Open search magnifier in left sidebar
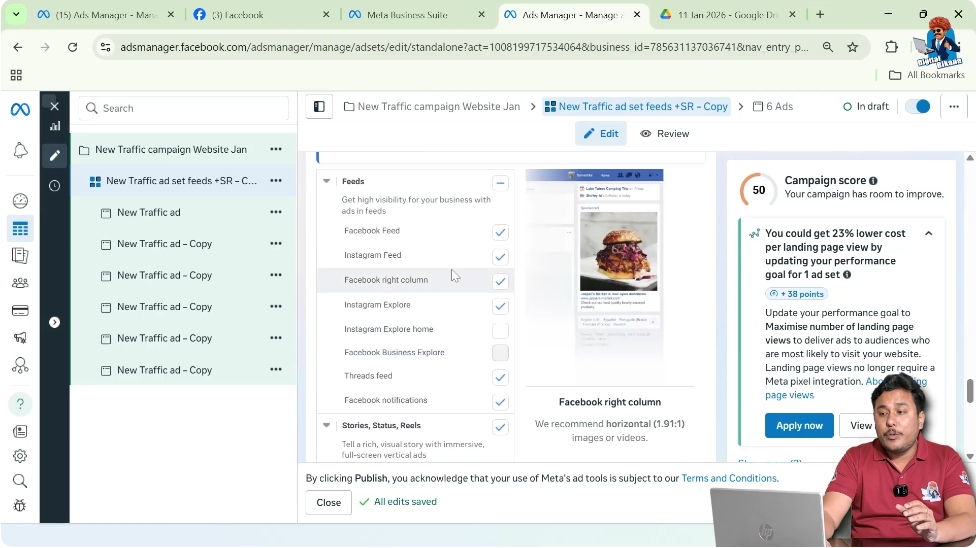The height and width of the screenshot is (548, 976). pyautogui.click(x=20, y=481)
